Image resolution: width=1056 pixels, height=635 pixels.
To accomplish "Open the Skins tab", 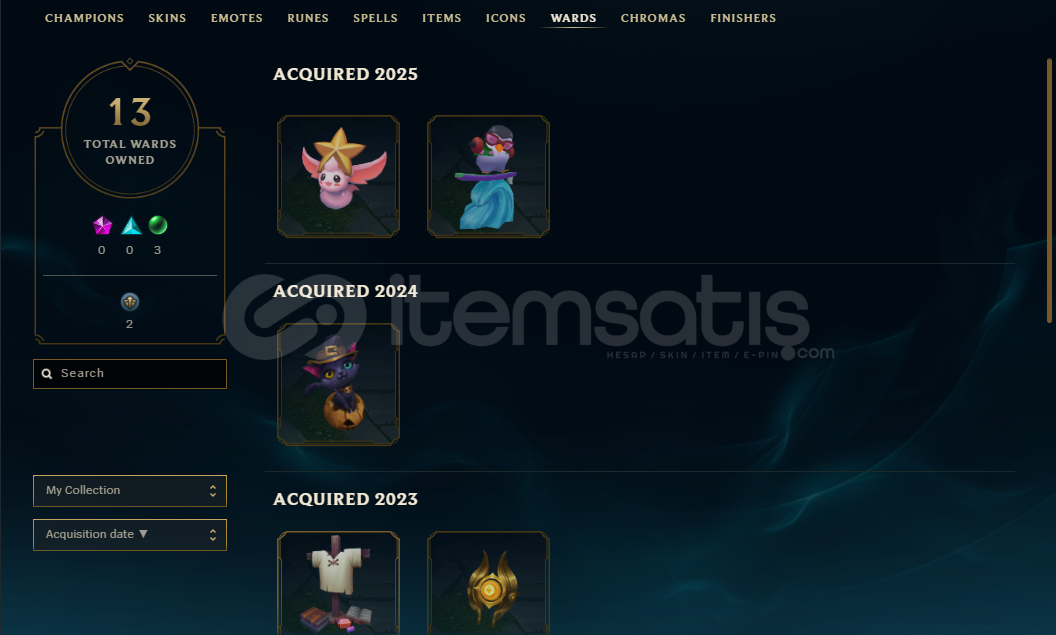I will click(x=167, y=18).
